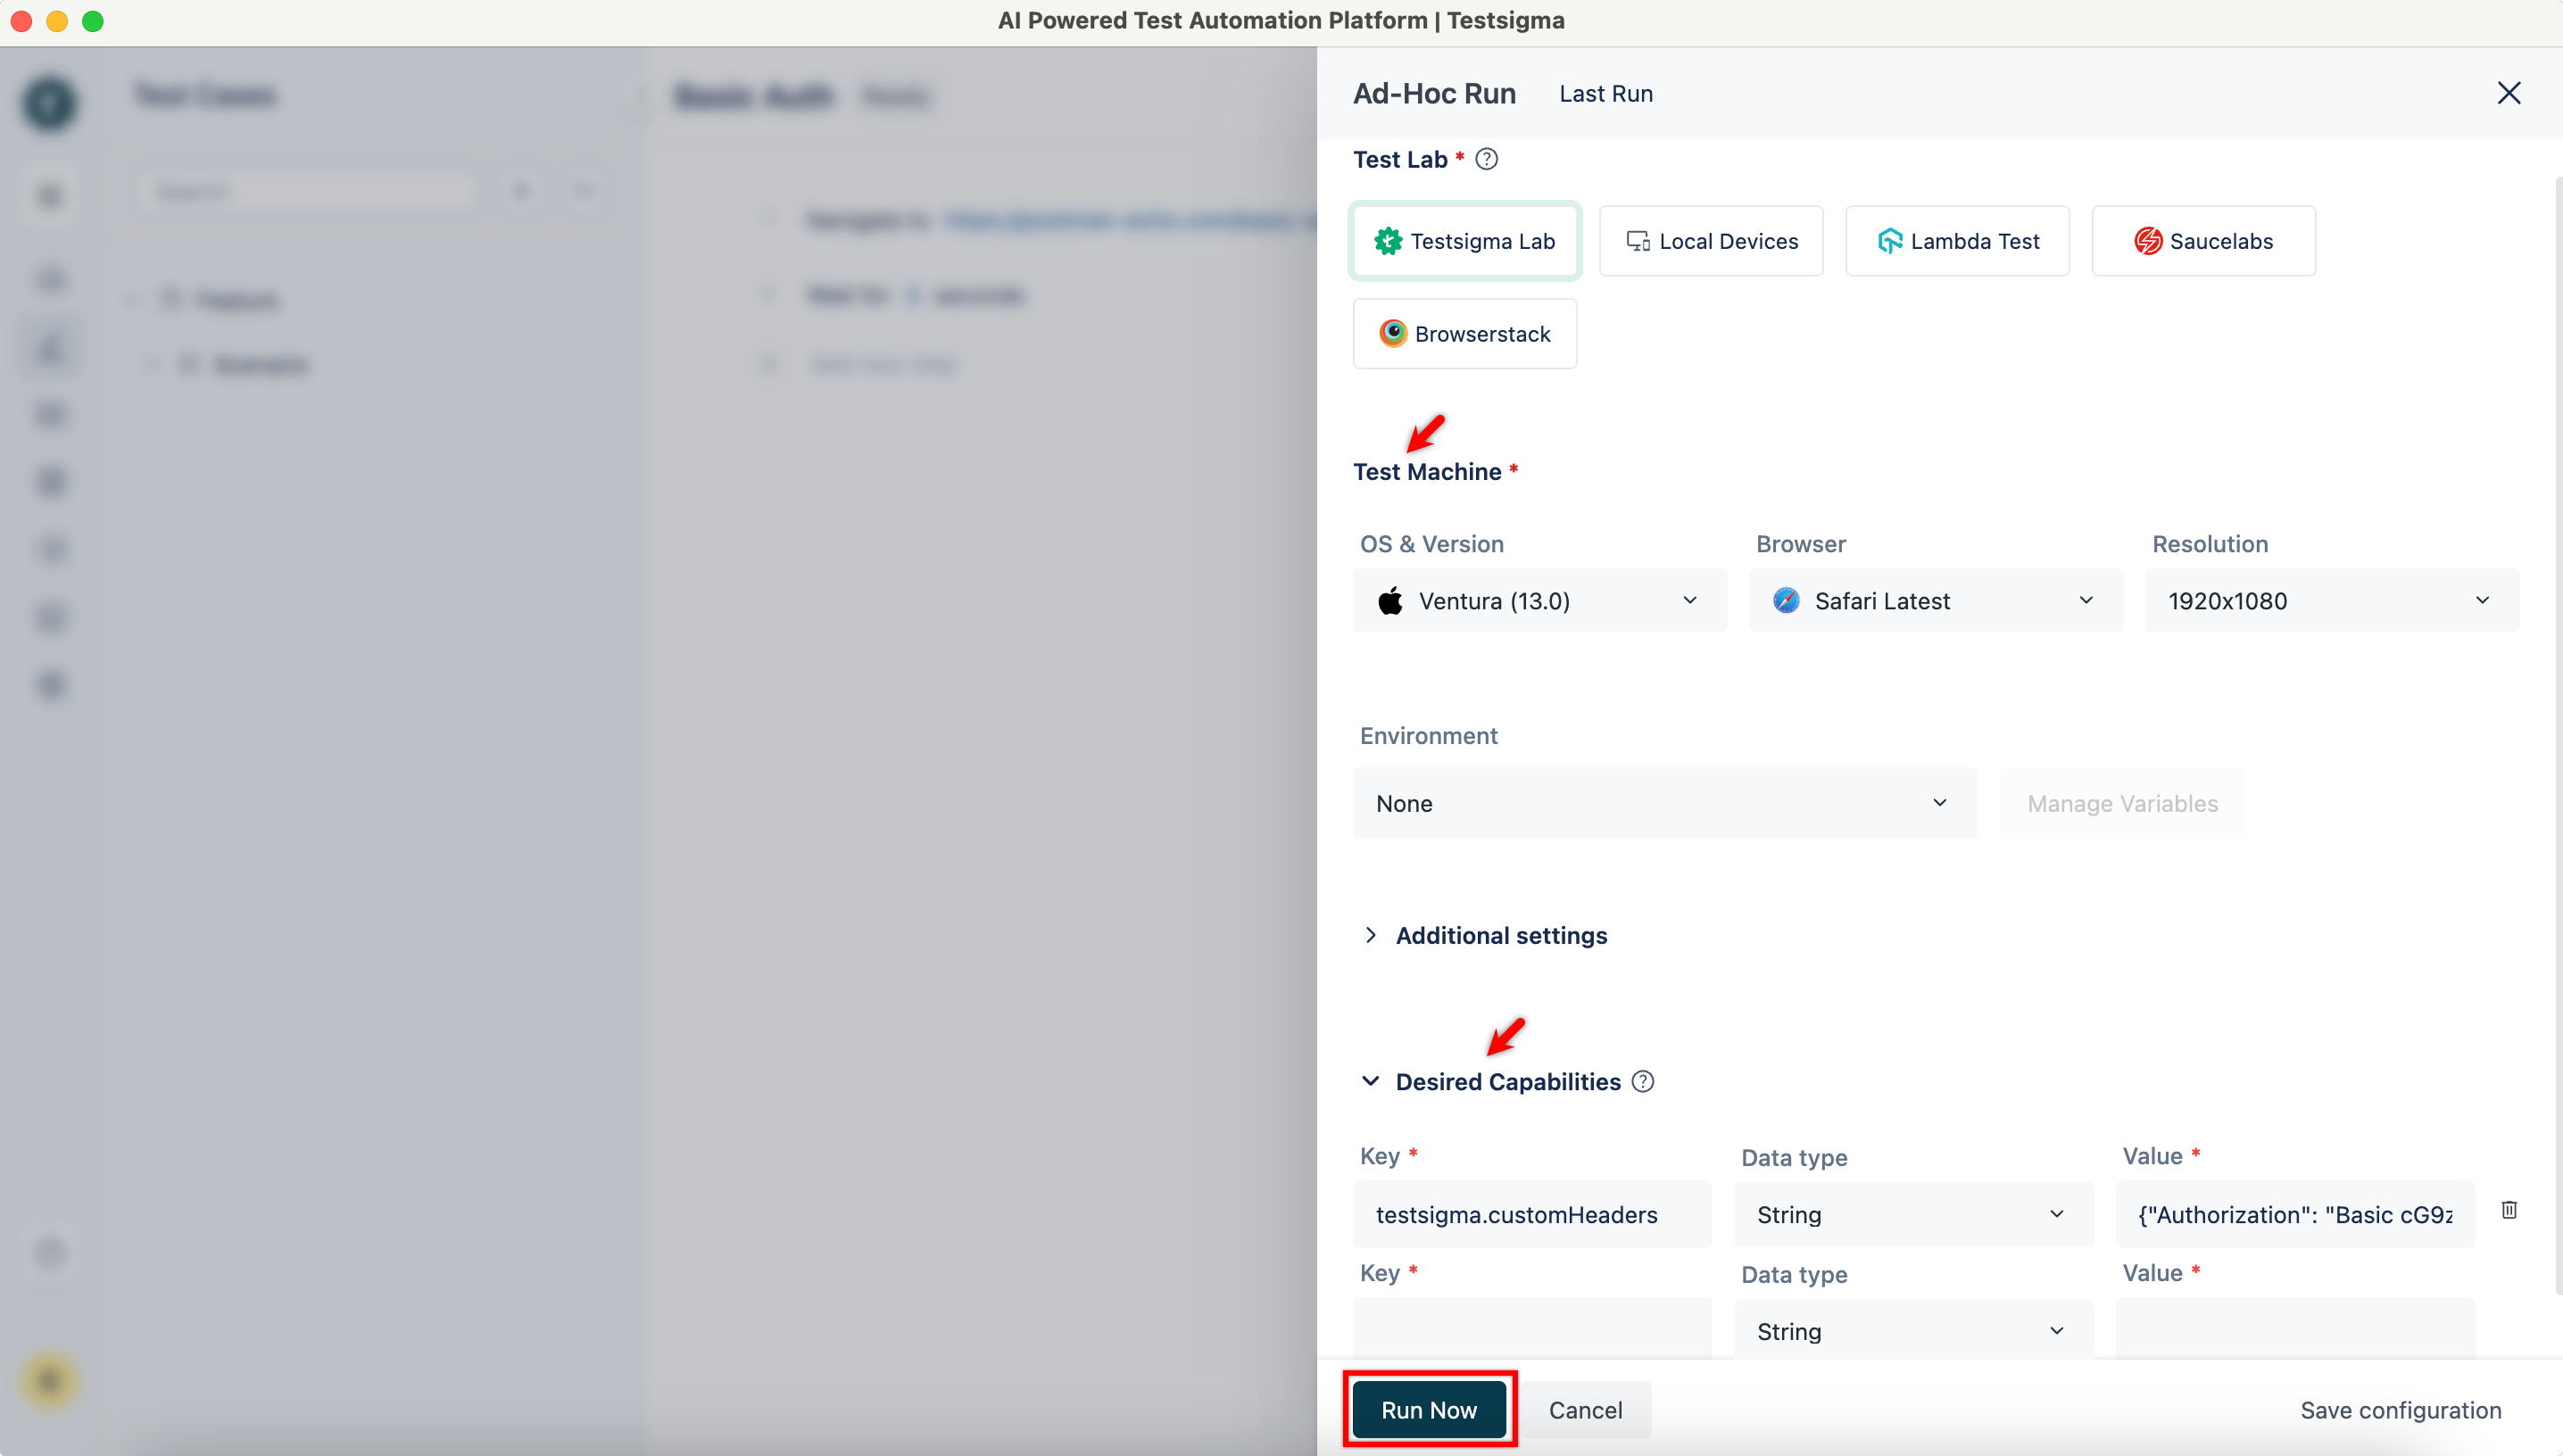This screenshot has height=1456, width=2563.
Task: Click the testsigma.customHeaders key field
Action: pyautogui.click(x=1531, y=1215)
